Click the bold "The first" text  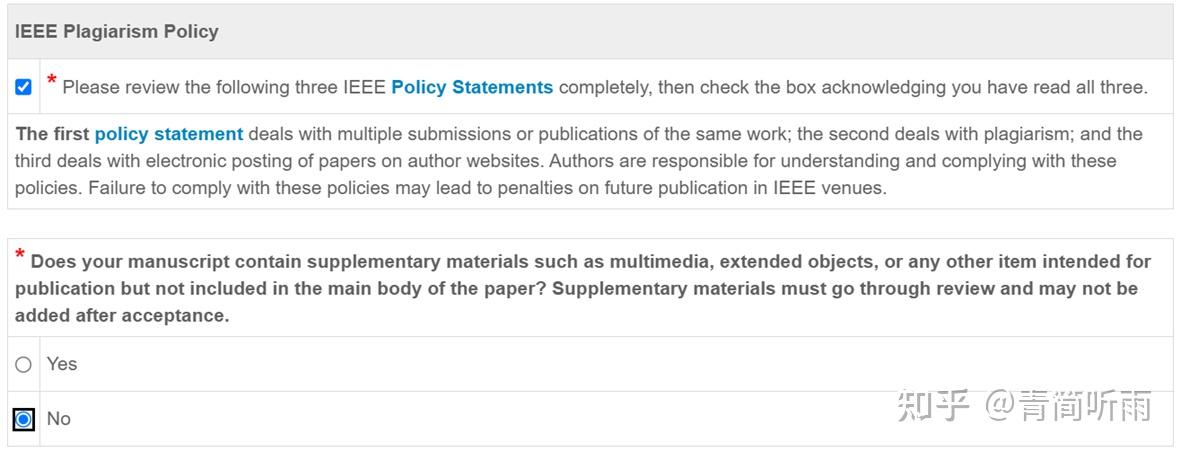point(52,134)
